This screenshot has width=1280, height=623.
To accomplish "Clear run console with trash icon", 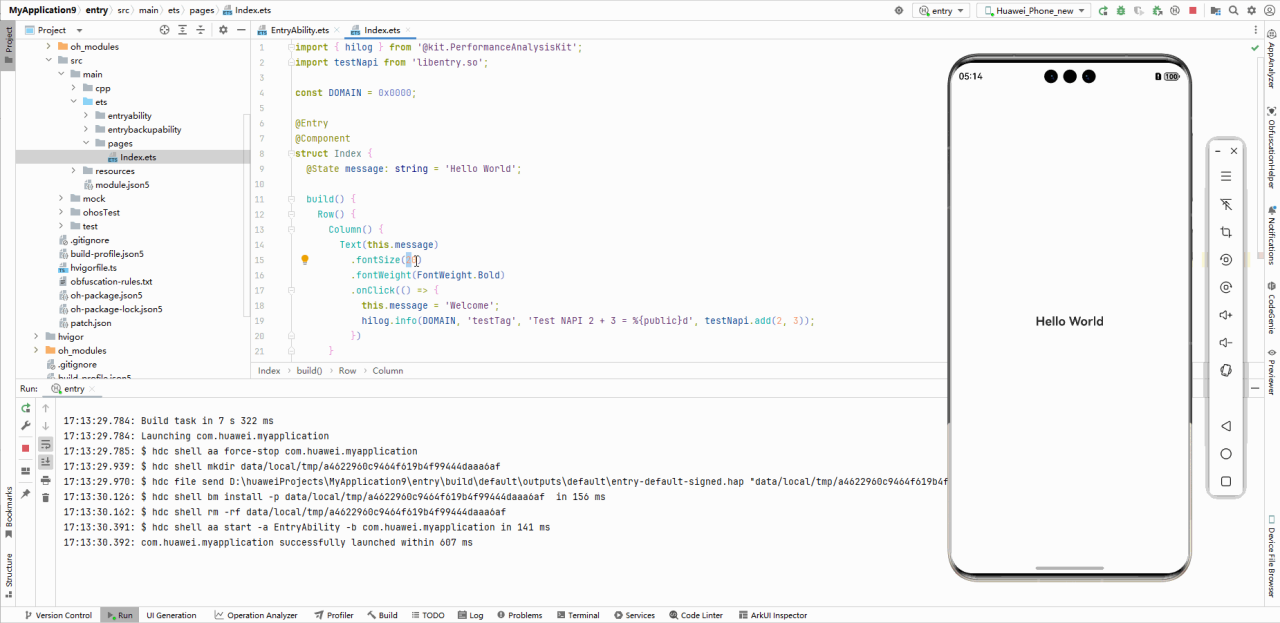I will coord(45,497).
